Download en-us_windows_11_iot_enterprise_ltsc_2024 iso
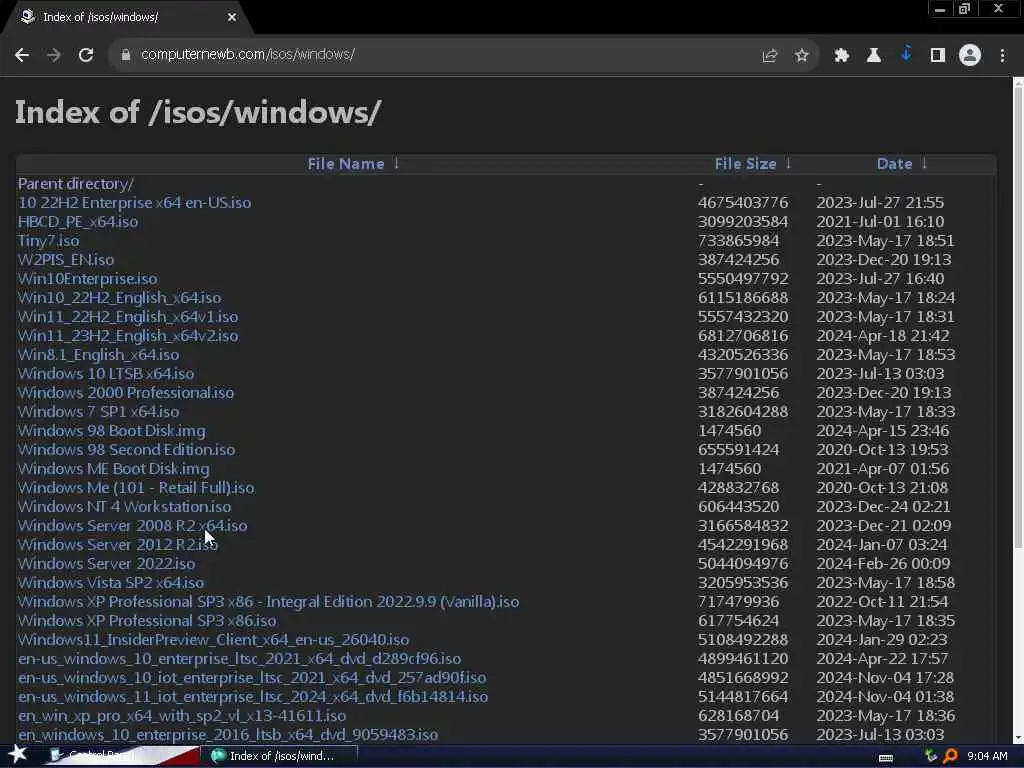Viewport: 1024px width, 768px height. click(x=253, y=696)
